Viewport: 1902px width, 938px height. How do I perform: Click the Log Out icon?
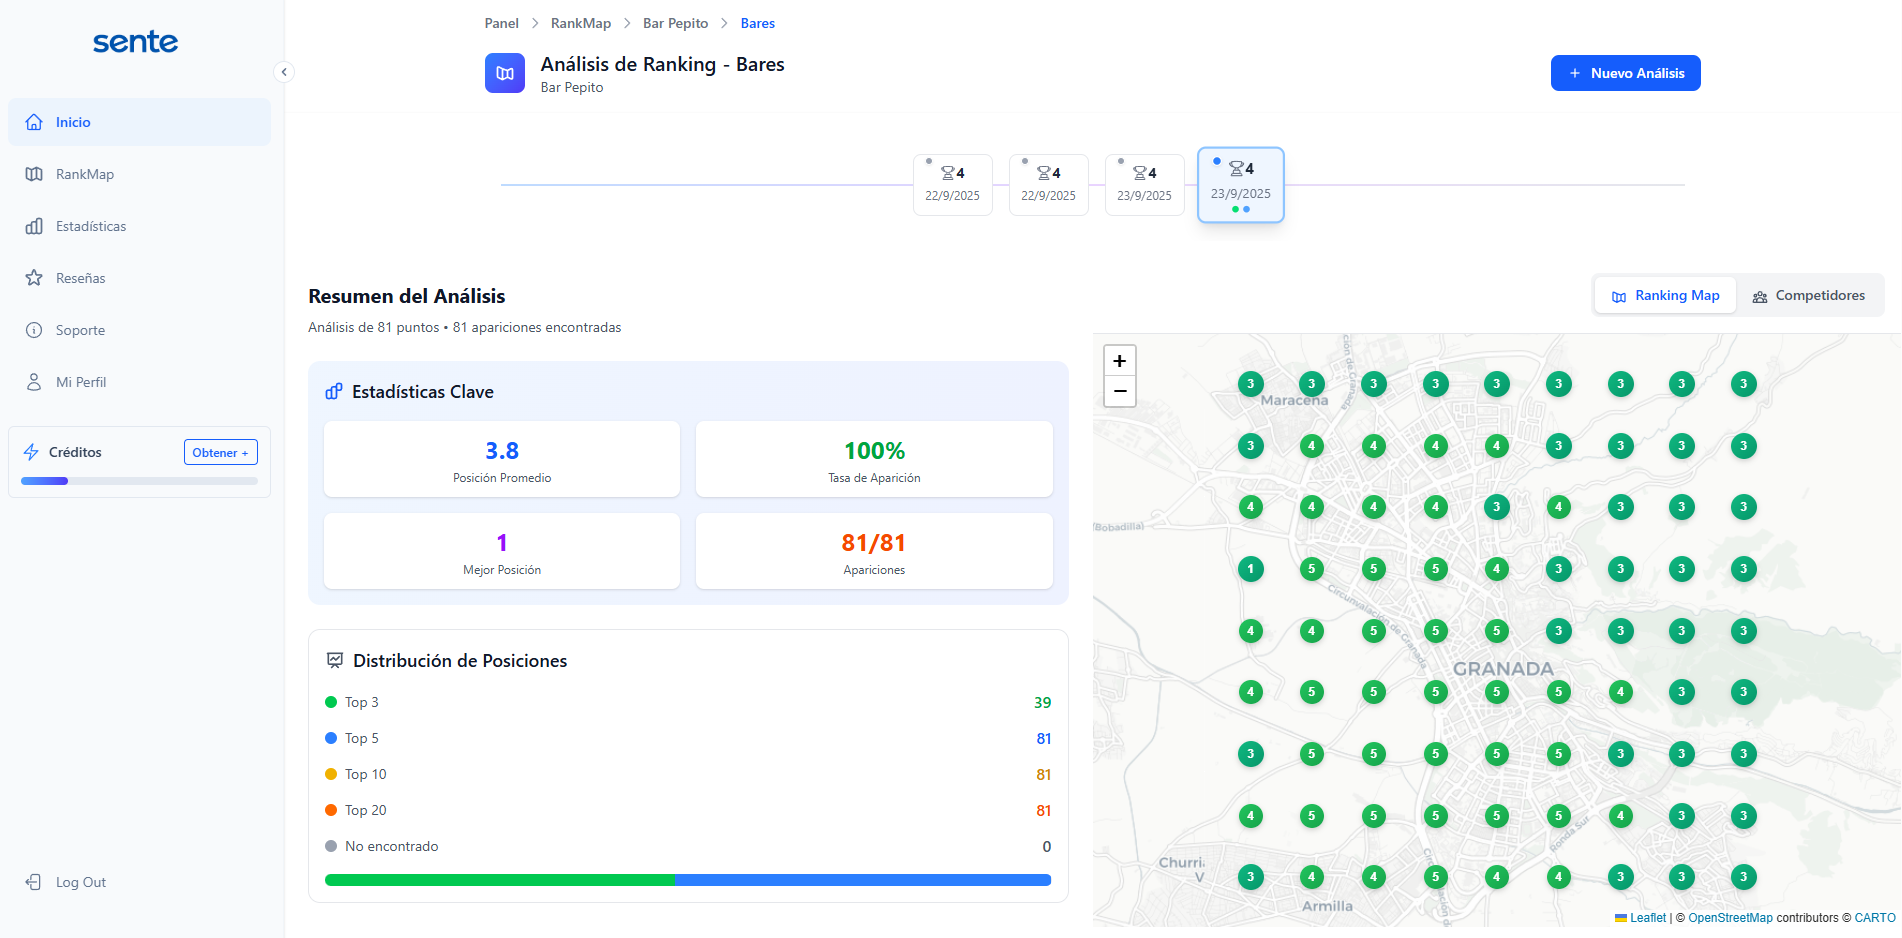pos(34,882)
